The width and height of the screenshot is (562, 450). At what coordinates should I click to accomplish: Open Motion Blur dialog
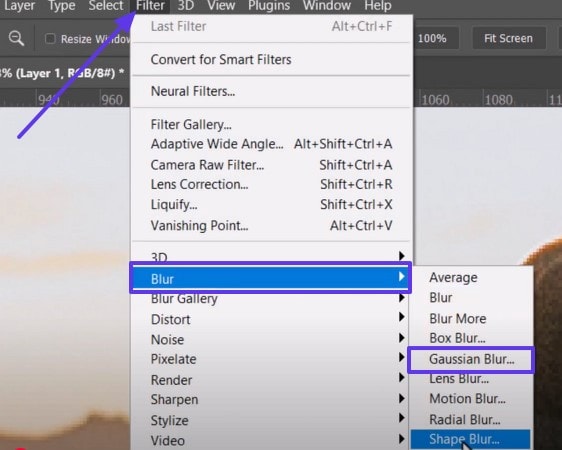pyautogui.click(x=470, y=399)
